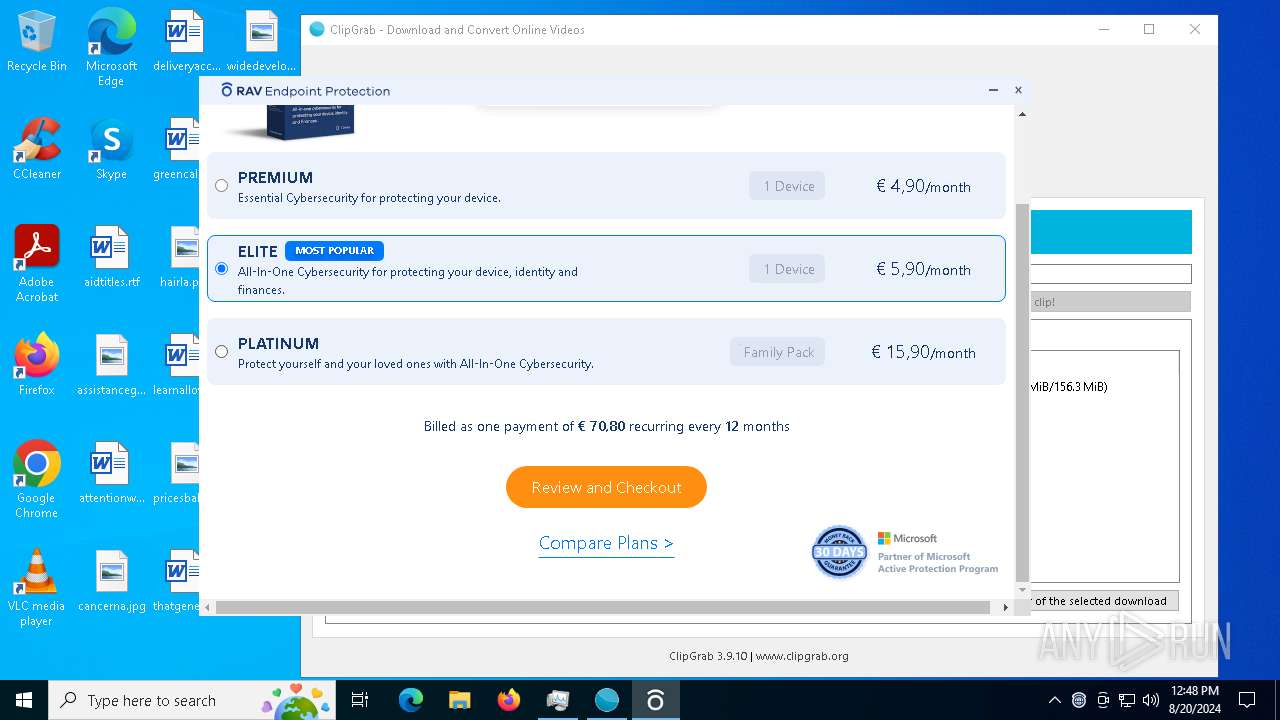Click scroll right arrow in RAV window
This screenshot has height=720, width=1280.
(1005, 607)
